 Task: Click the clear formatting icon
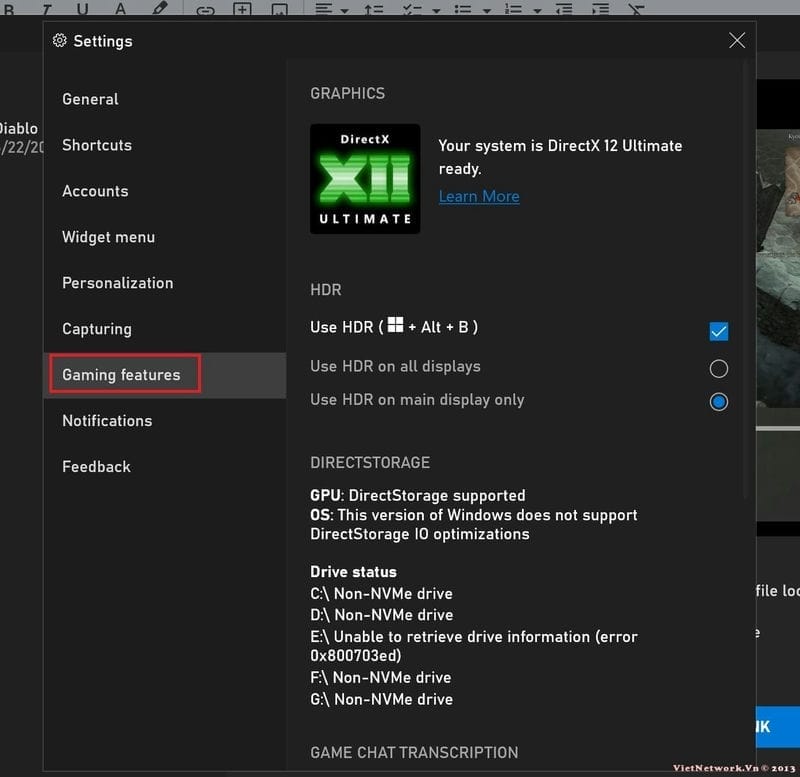(636, 10)
